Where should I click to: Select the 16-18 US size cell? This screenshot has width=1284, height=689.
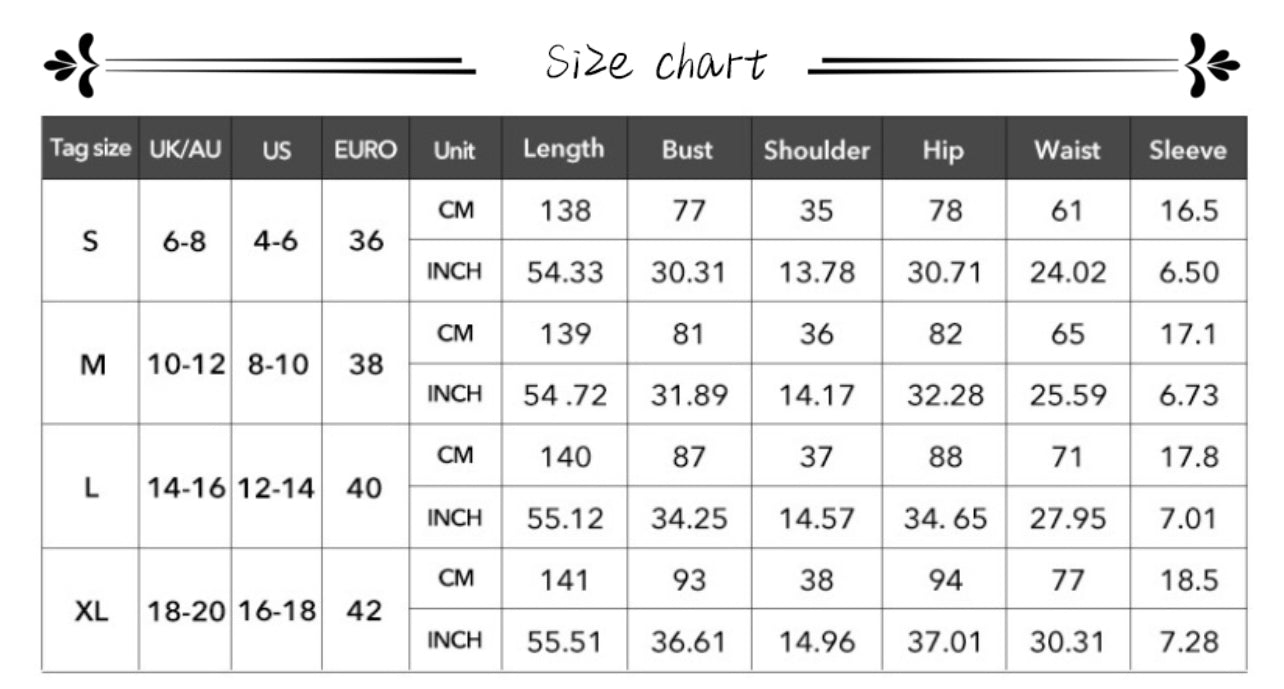[277, 610]
